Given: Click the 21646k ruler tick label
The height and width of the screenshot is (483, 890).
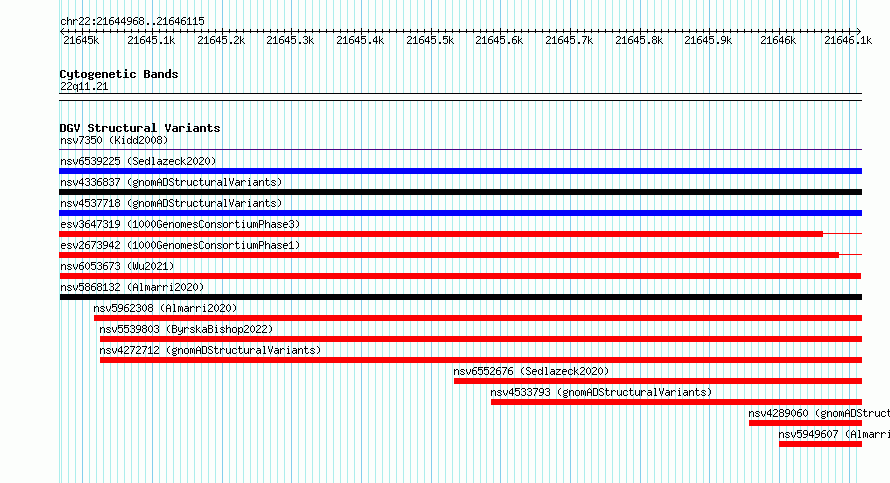Looking at the screenshot, I should click(778, 40).
